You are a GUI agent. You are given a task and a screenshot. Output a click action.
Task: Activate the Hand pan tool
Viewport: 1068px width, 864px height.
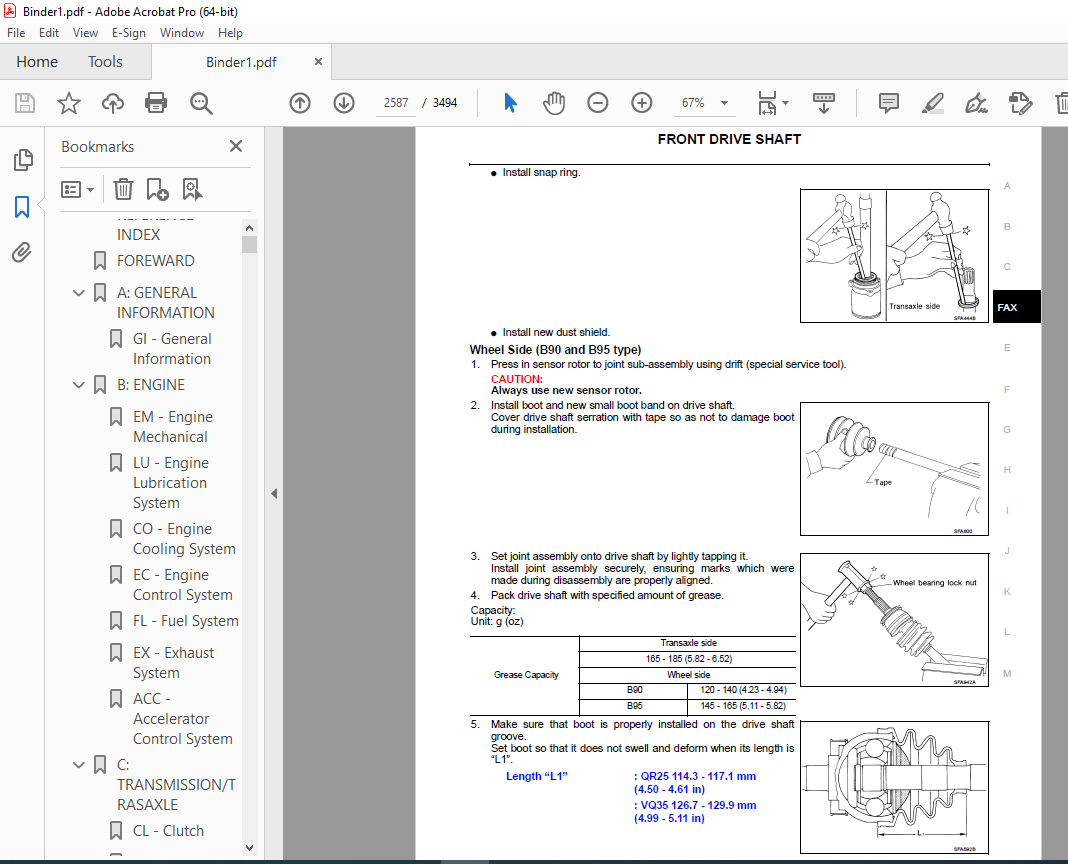click(x=554, y=103)
